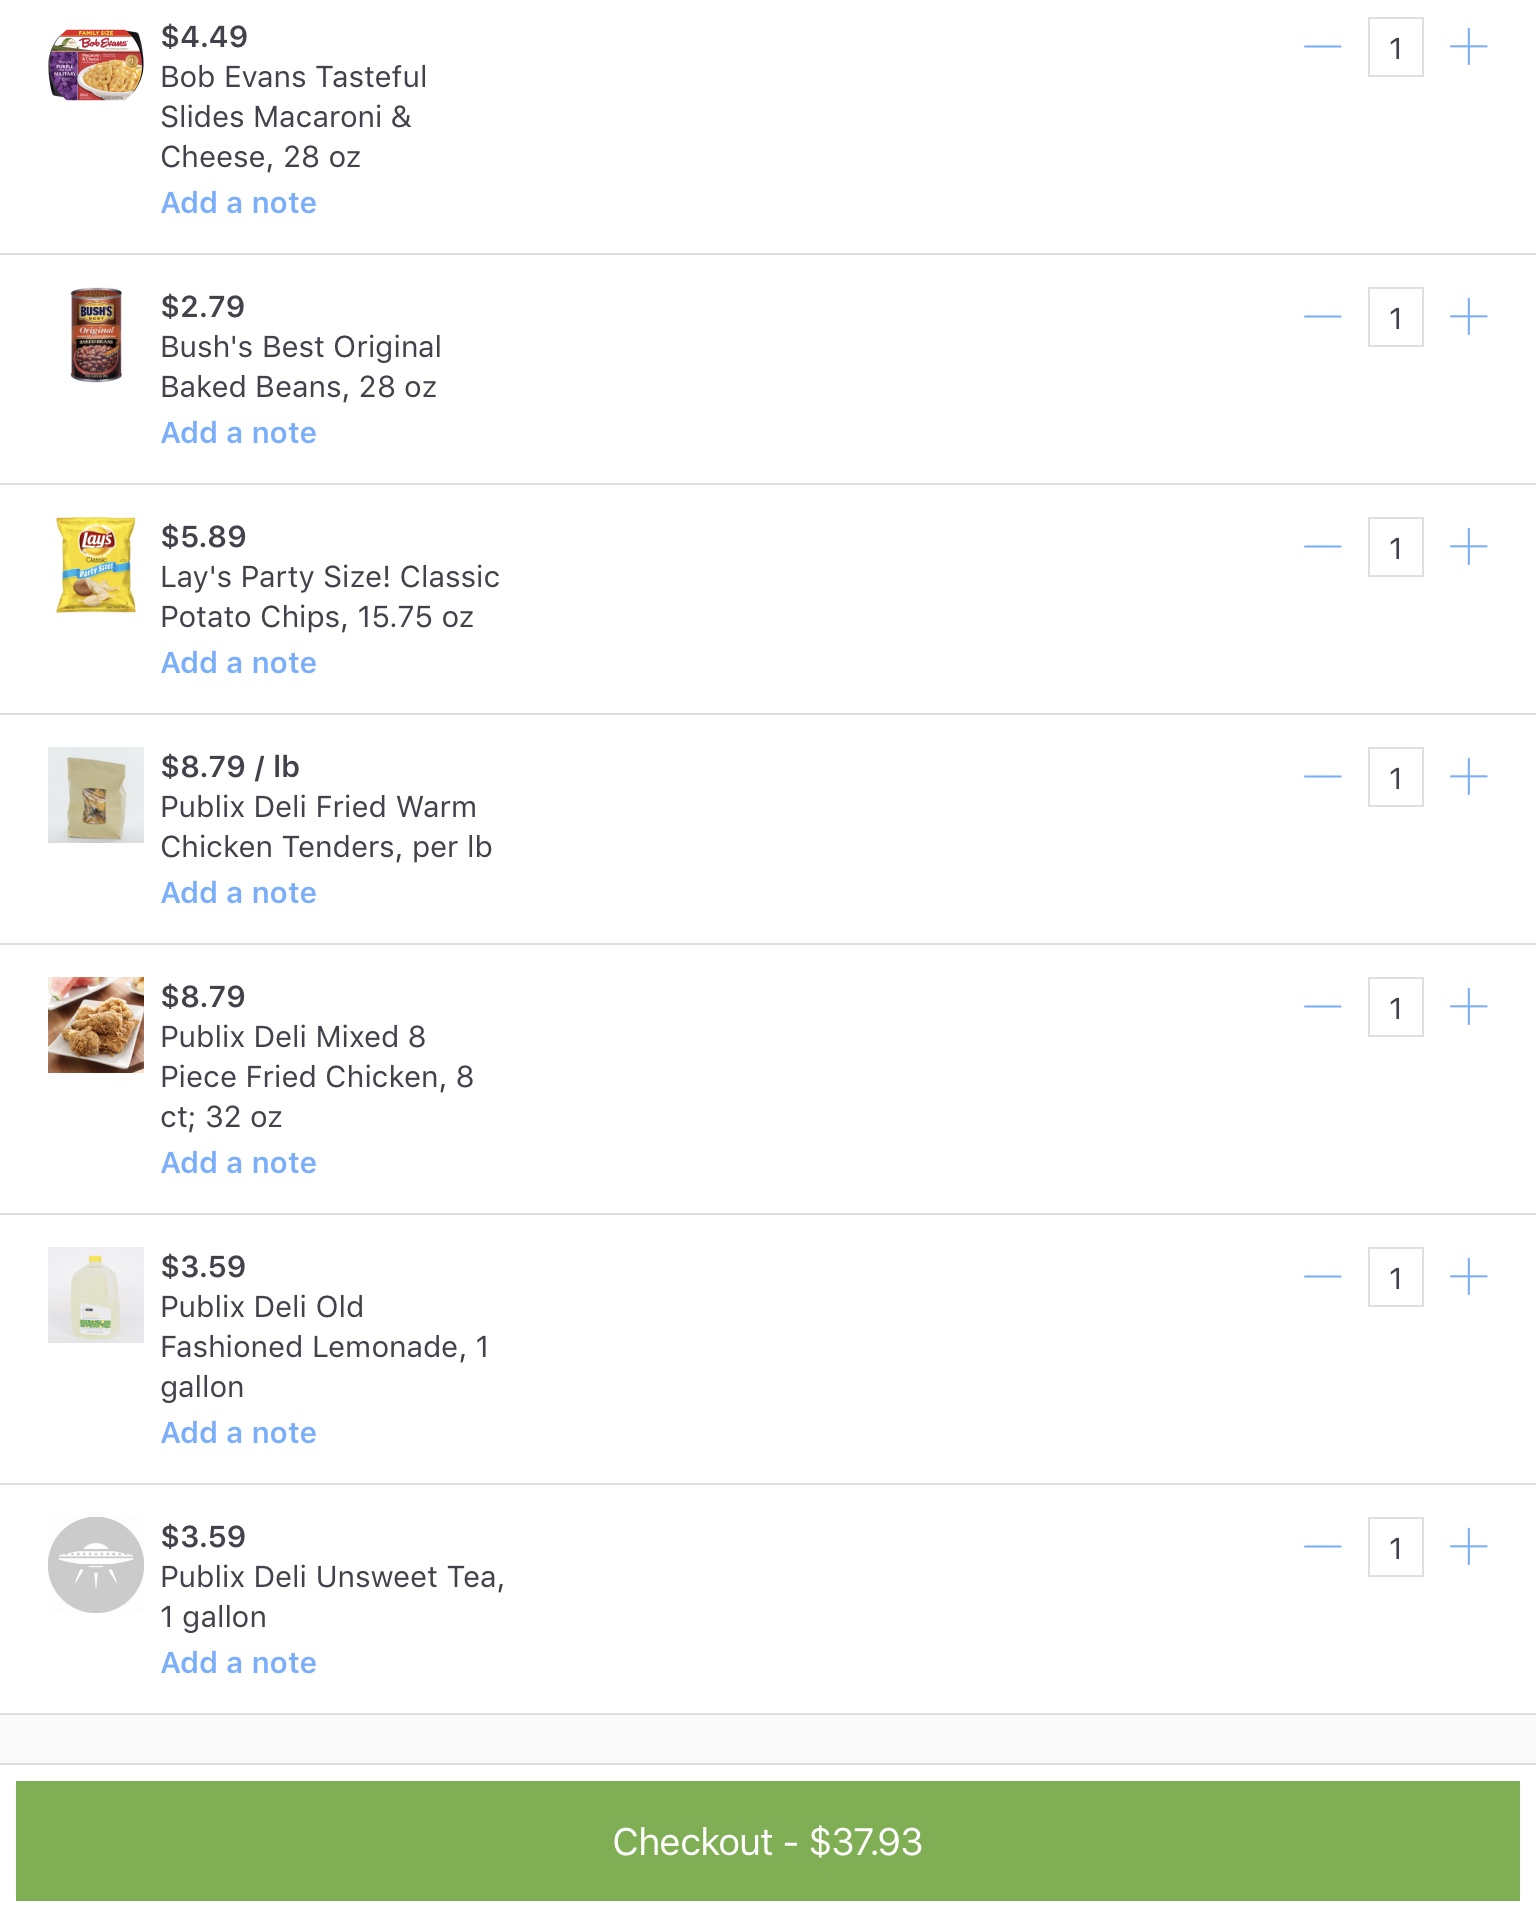Open Bush's Baked Beans can image
This screenshot has width=1536, height=1915.
point(96,335)
